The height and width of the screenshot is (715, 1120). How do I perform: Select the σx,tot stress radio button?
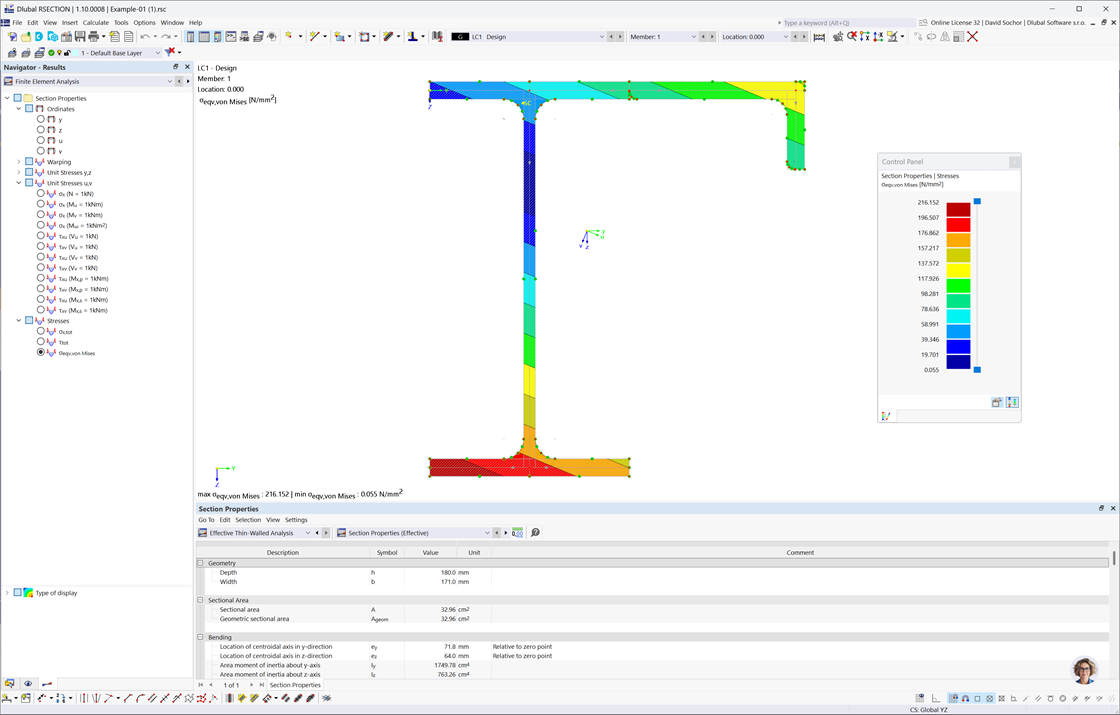[41, 331]
